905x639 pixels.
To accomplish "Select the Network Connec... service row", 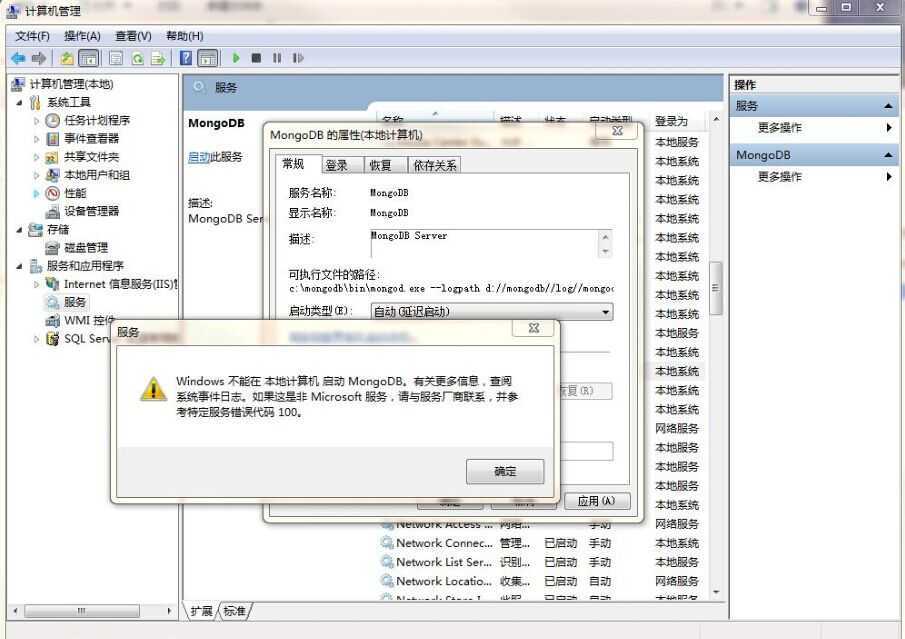I will click(x=543, y=543).
